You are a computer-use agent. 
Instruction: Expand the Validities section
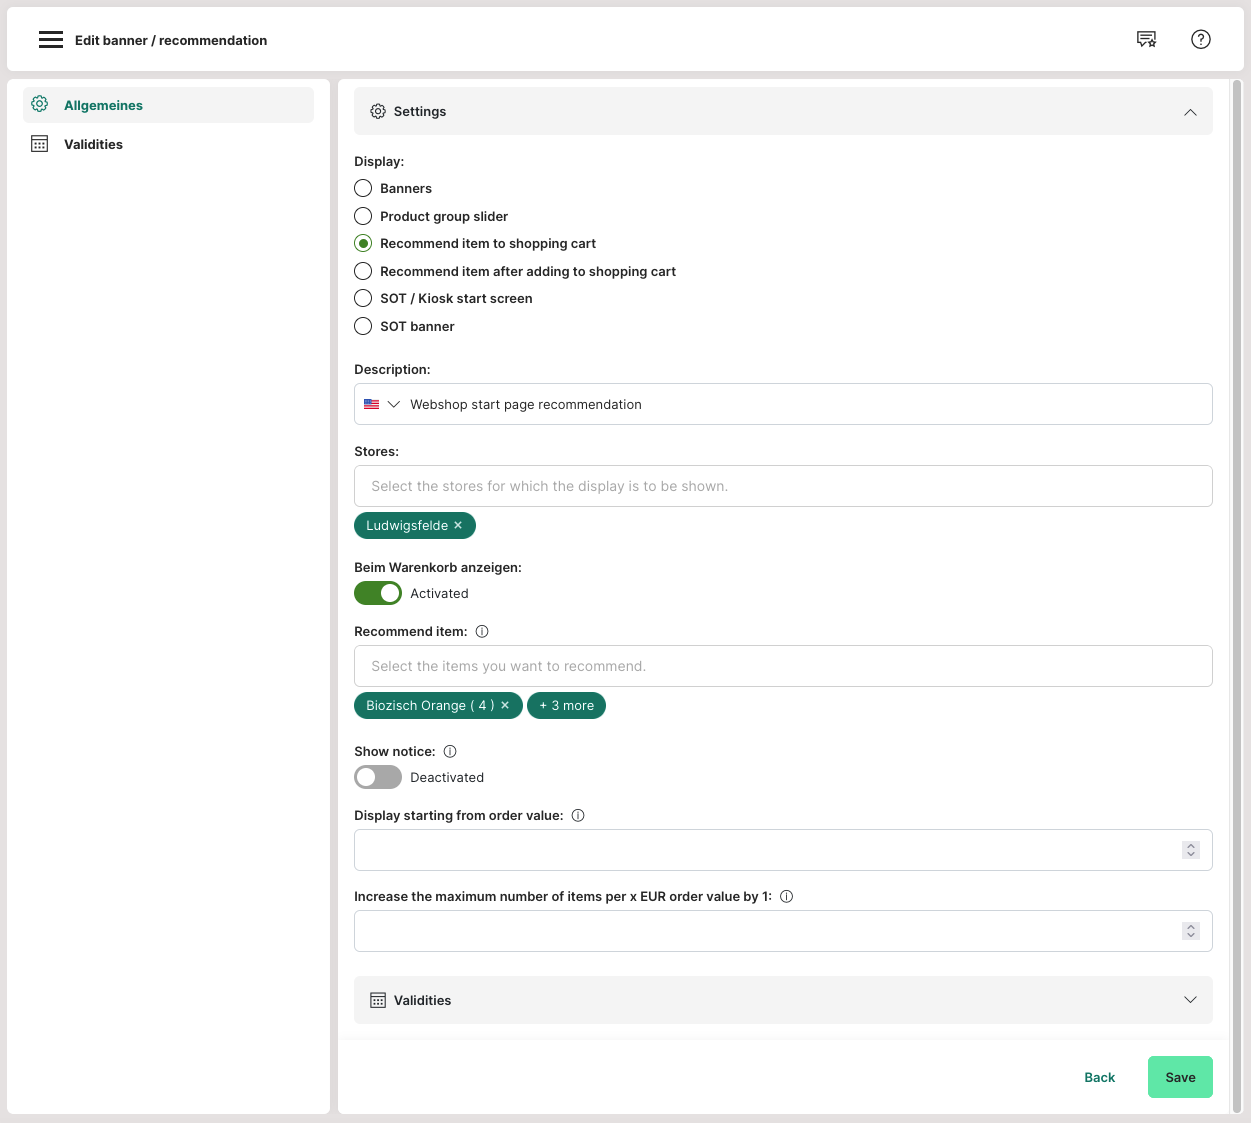tap(1190, 1001)
